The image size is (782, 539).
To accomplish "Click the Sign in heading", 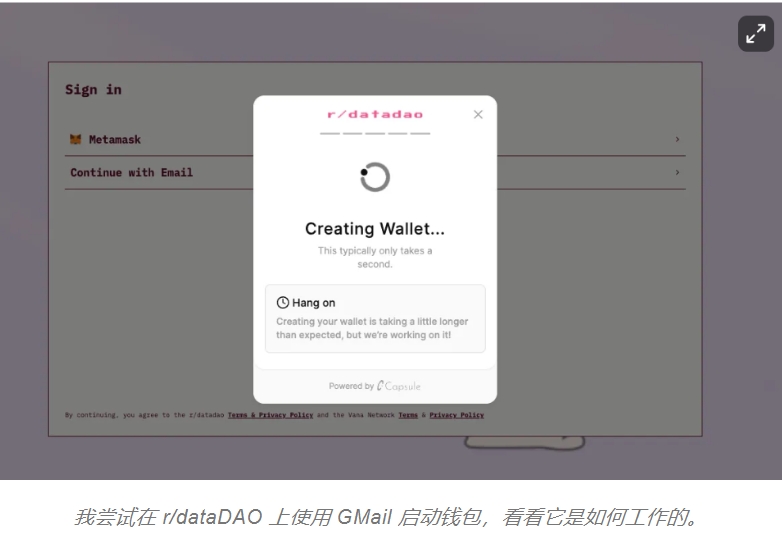I will (93, 90).
